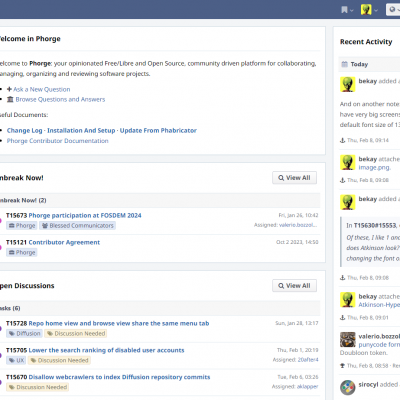Viewport: 400px width, 400px height.
Task: Open Update From Phabricator link
Action: [158, 130]
